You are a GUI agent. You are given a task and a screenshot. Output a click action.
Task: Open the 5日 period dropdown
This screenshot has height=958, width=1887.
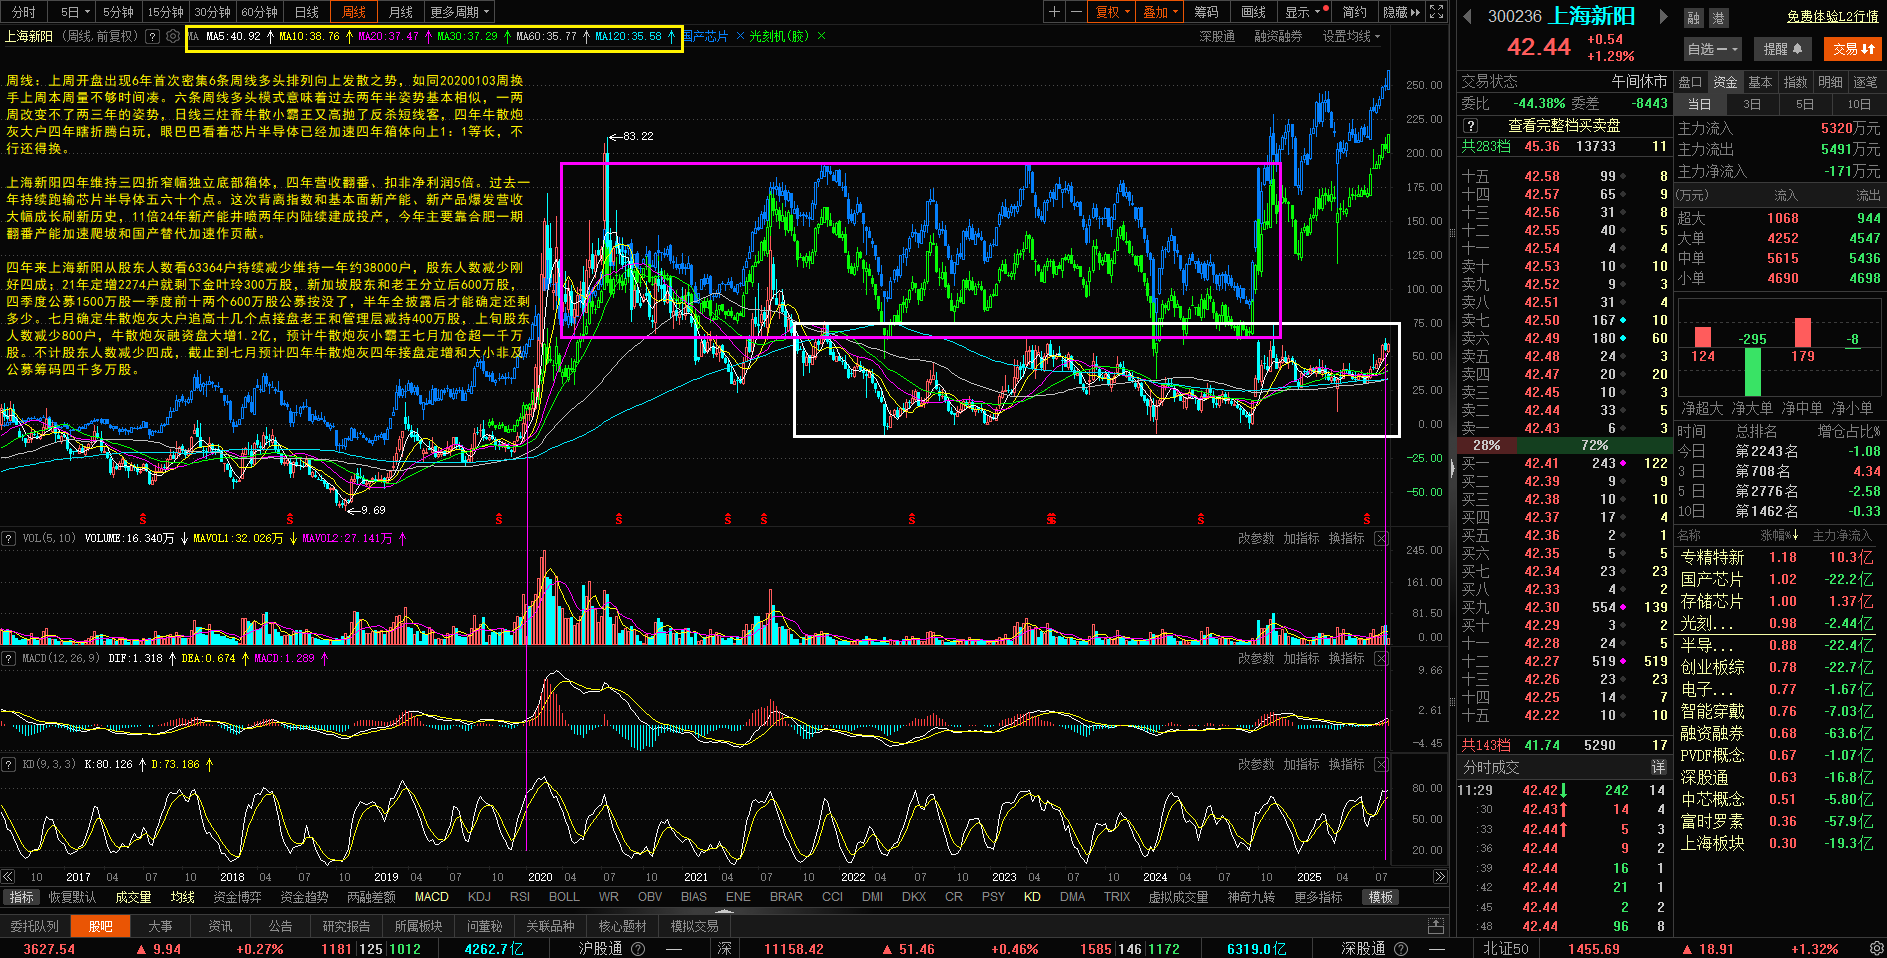75,12
